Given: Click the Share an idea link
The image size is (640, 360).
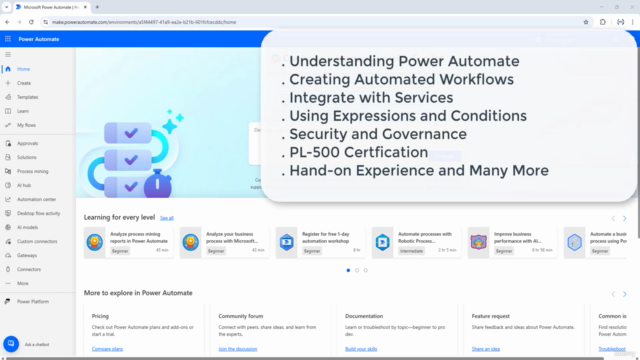Looking at the screenshot, I should pos(486,349).
